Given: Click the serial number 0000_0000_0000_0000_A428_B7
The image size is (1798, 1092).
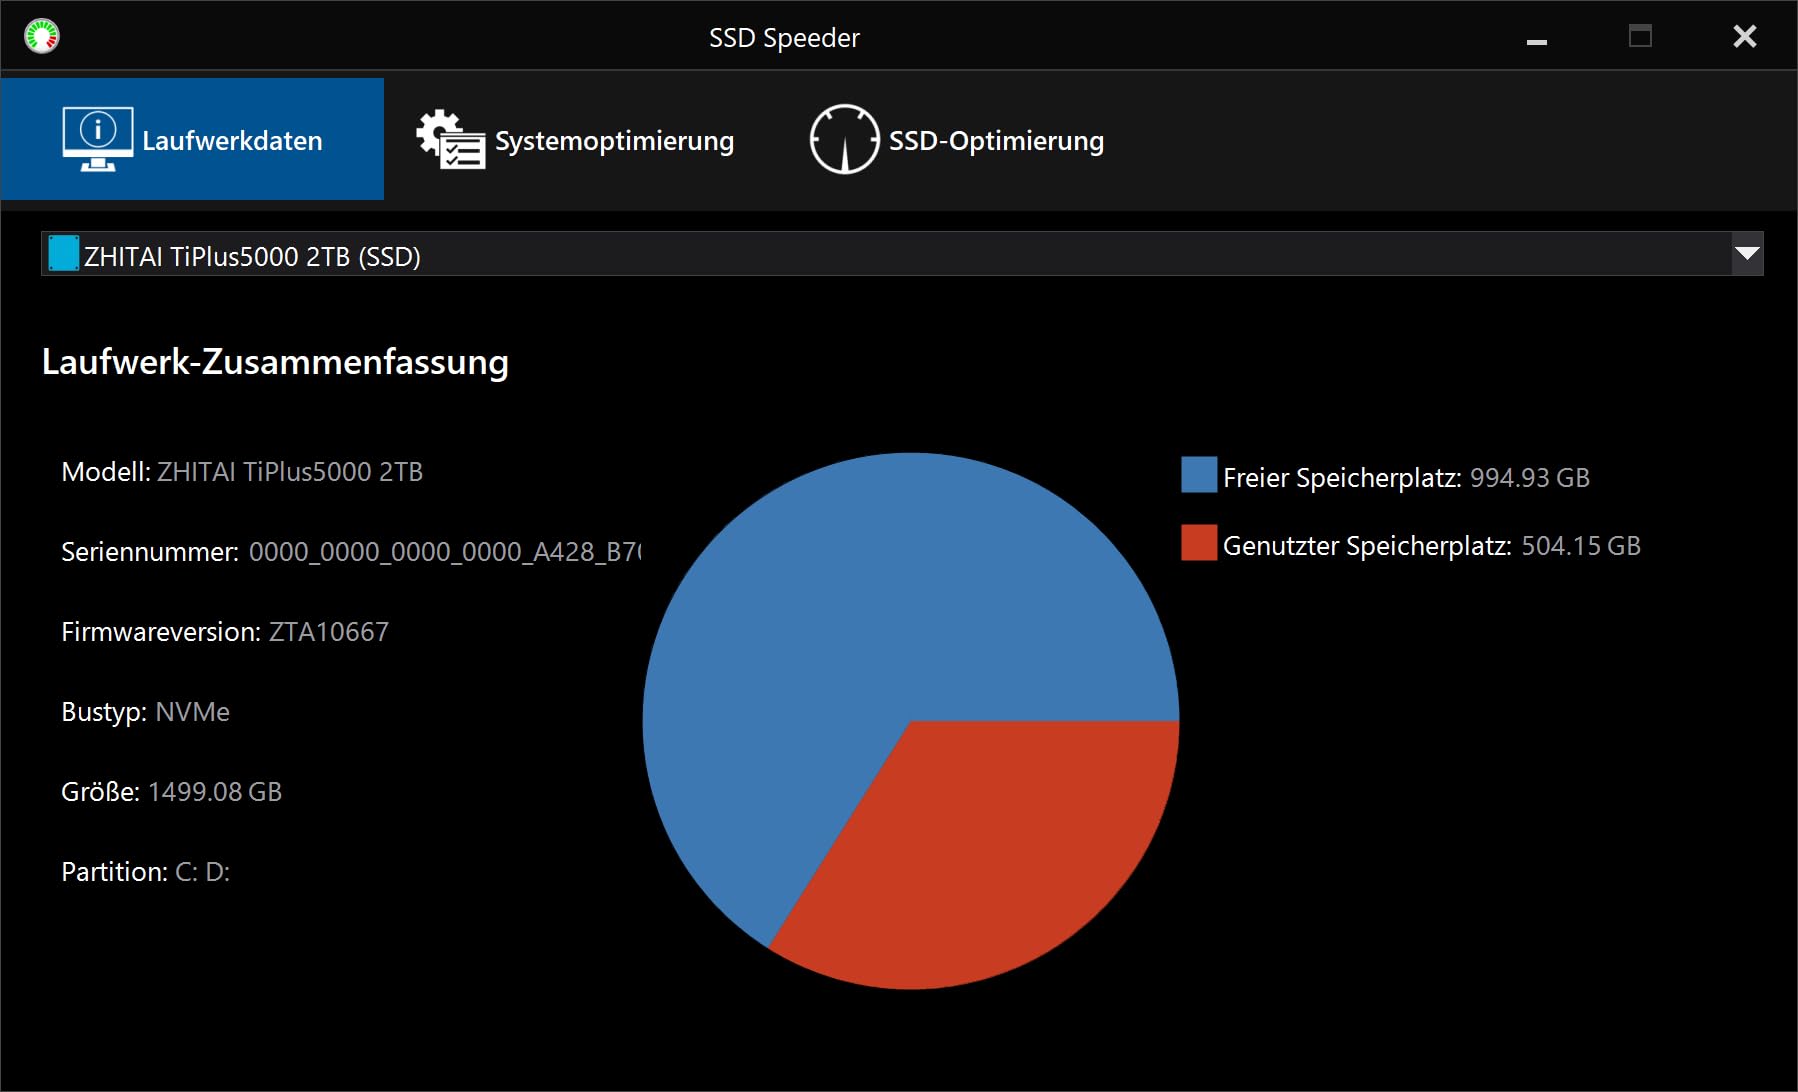Looking at the screenshot, I should tap(445, 552).
